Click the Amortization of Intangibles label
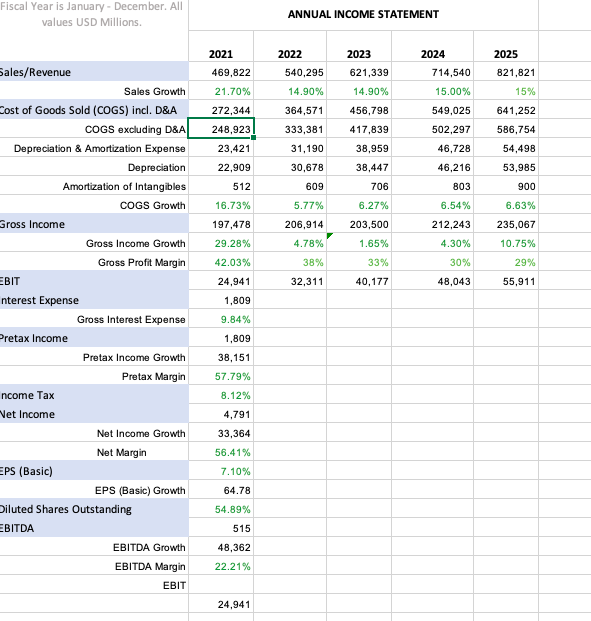Image resolution: width=591 pixels, height=621 pixels. [124, 186]
